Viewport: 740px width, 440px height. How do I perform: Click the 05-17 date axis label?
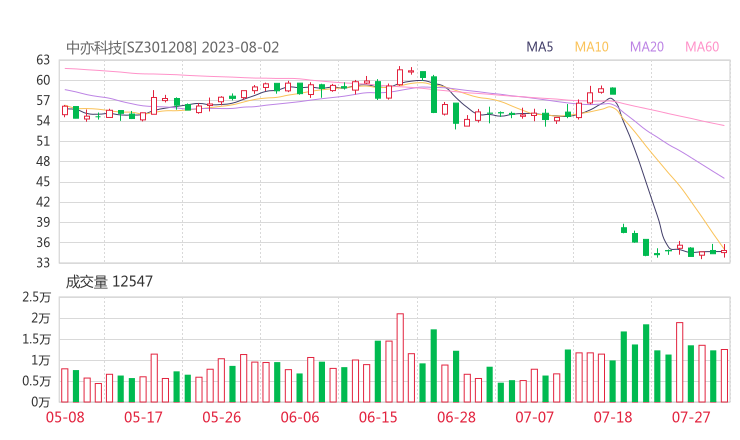(x=143, y=417)
